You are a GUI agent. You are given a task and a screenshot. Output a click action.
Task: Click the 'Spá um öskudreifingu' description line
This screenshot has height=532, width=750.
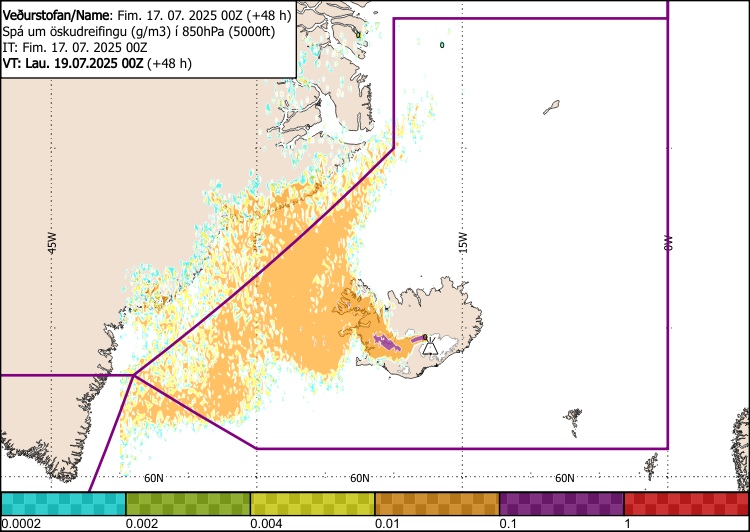(x=139, y=32)
